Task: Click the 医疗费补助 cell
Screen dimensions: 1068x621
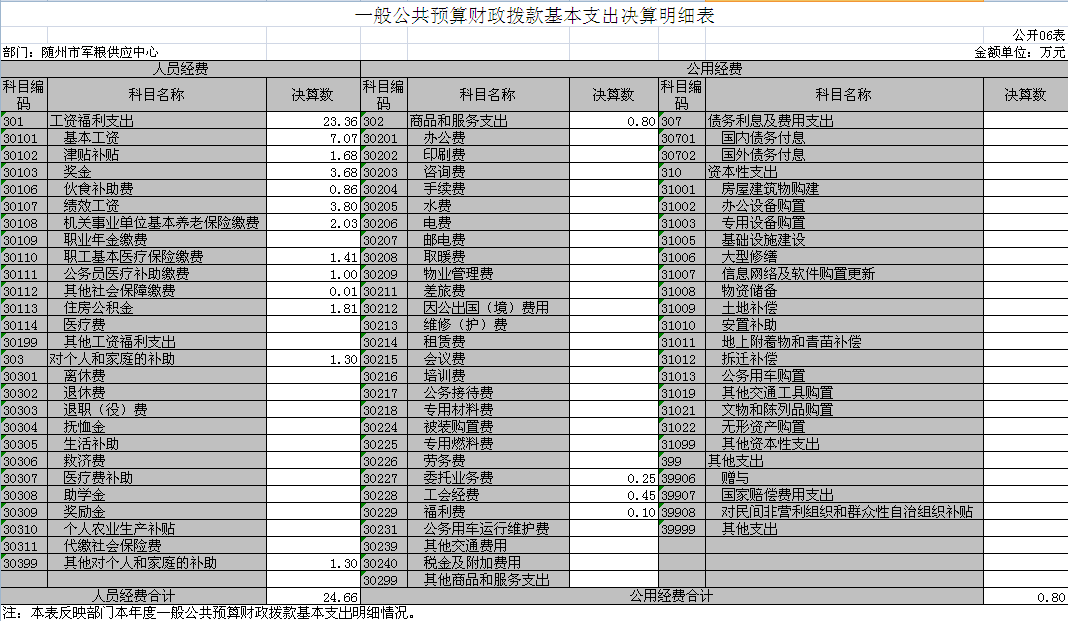Action: click(157, 479)
